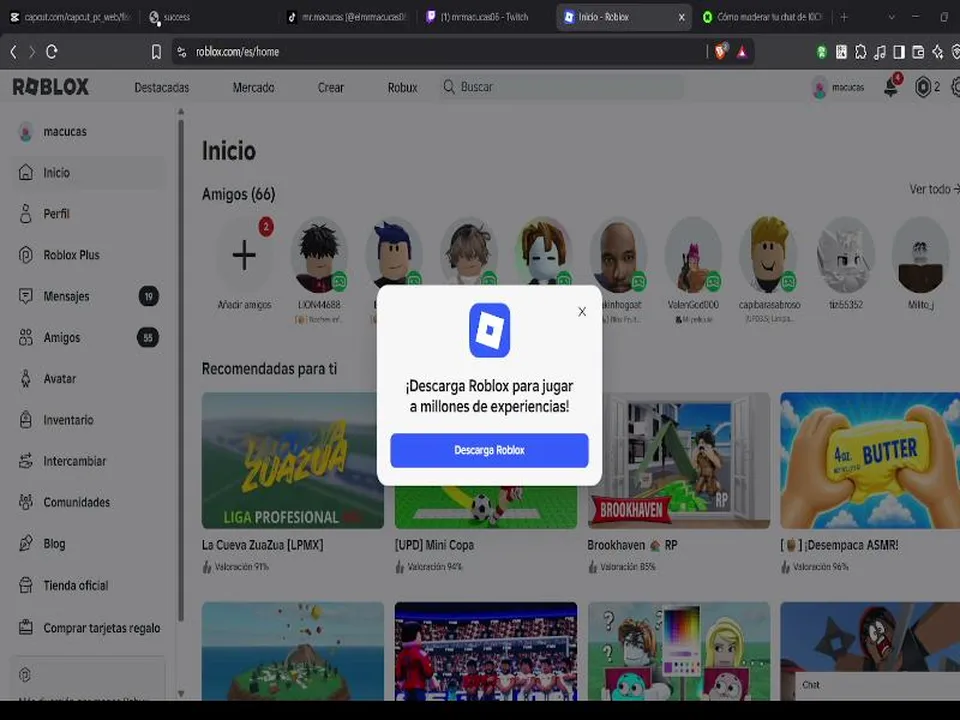The width and height of the screenshot is (960, 720).
Task: Open browser wallet icon
Action: point(918,52)
